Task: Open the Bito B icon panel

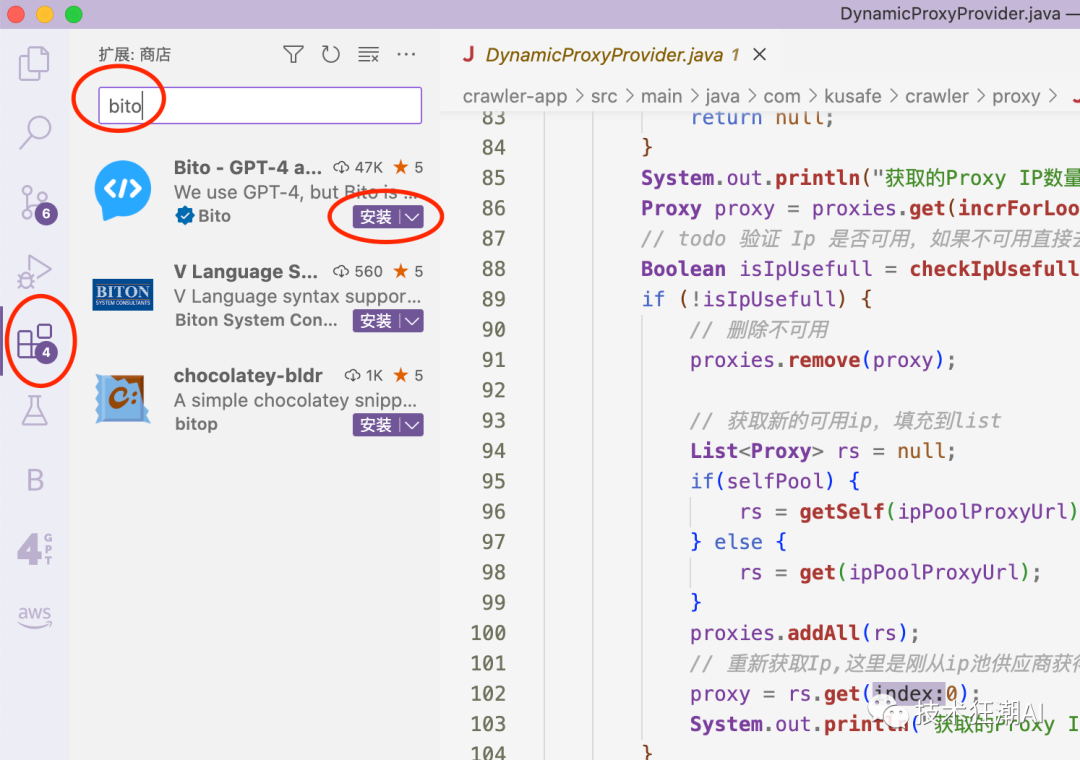Action: click(x=34, y=480)
